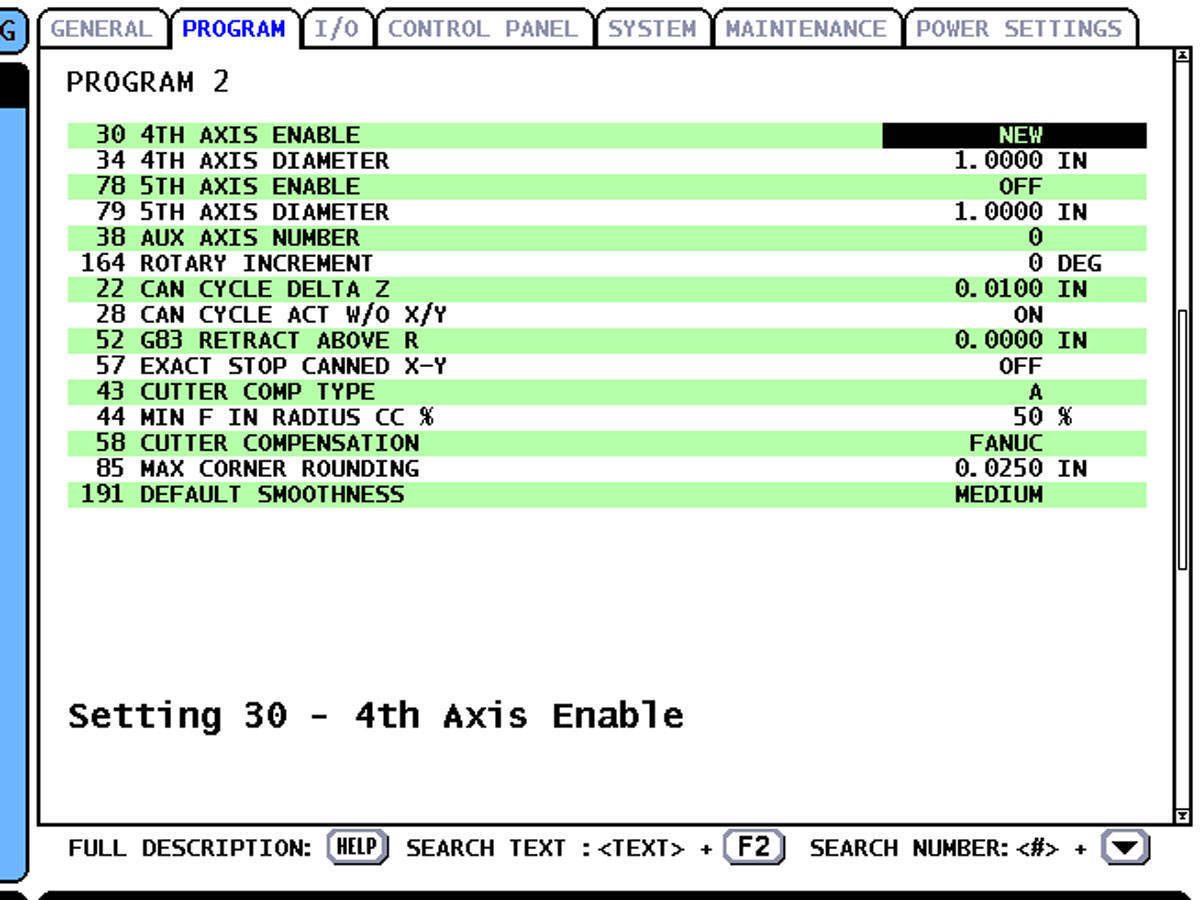The width and height of the screenshot is (1200, 900).
Task: Click ON value of CAN CYCLE ACT W/O X/Y
Action: point(1028,315)
